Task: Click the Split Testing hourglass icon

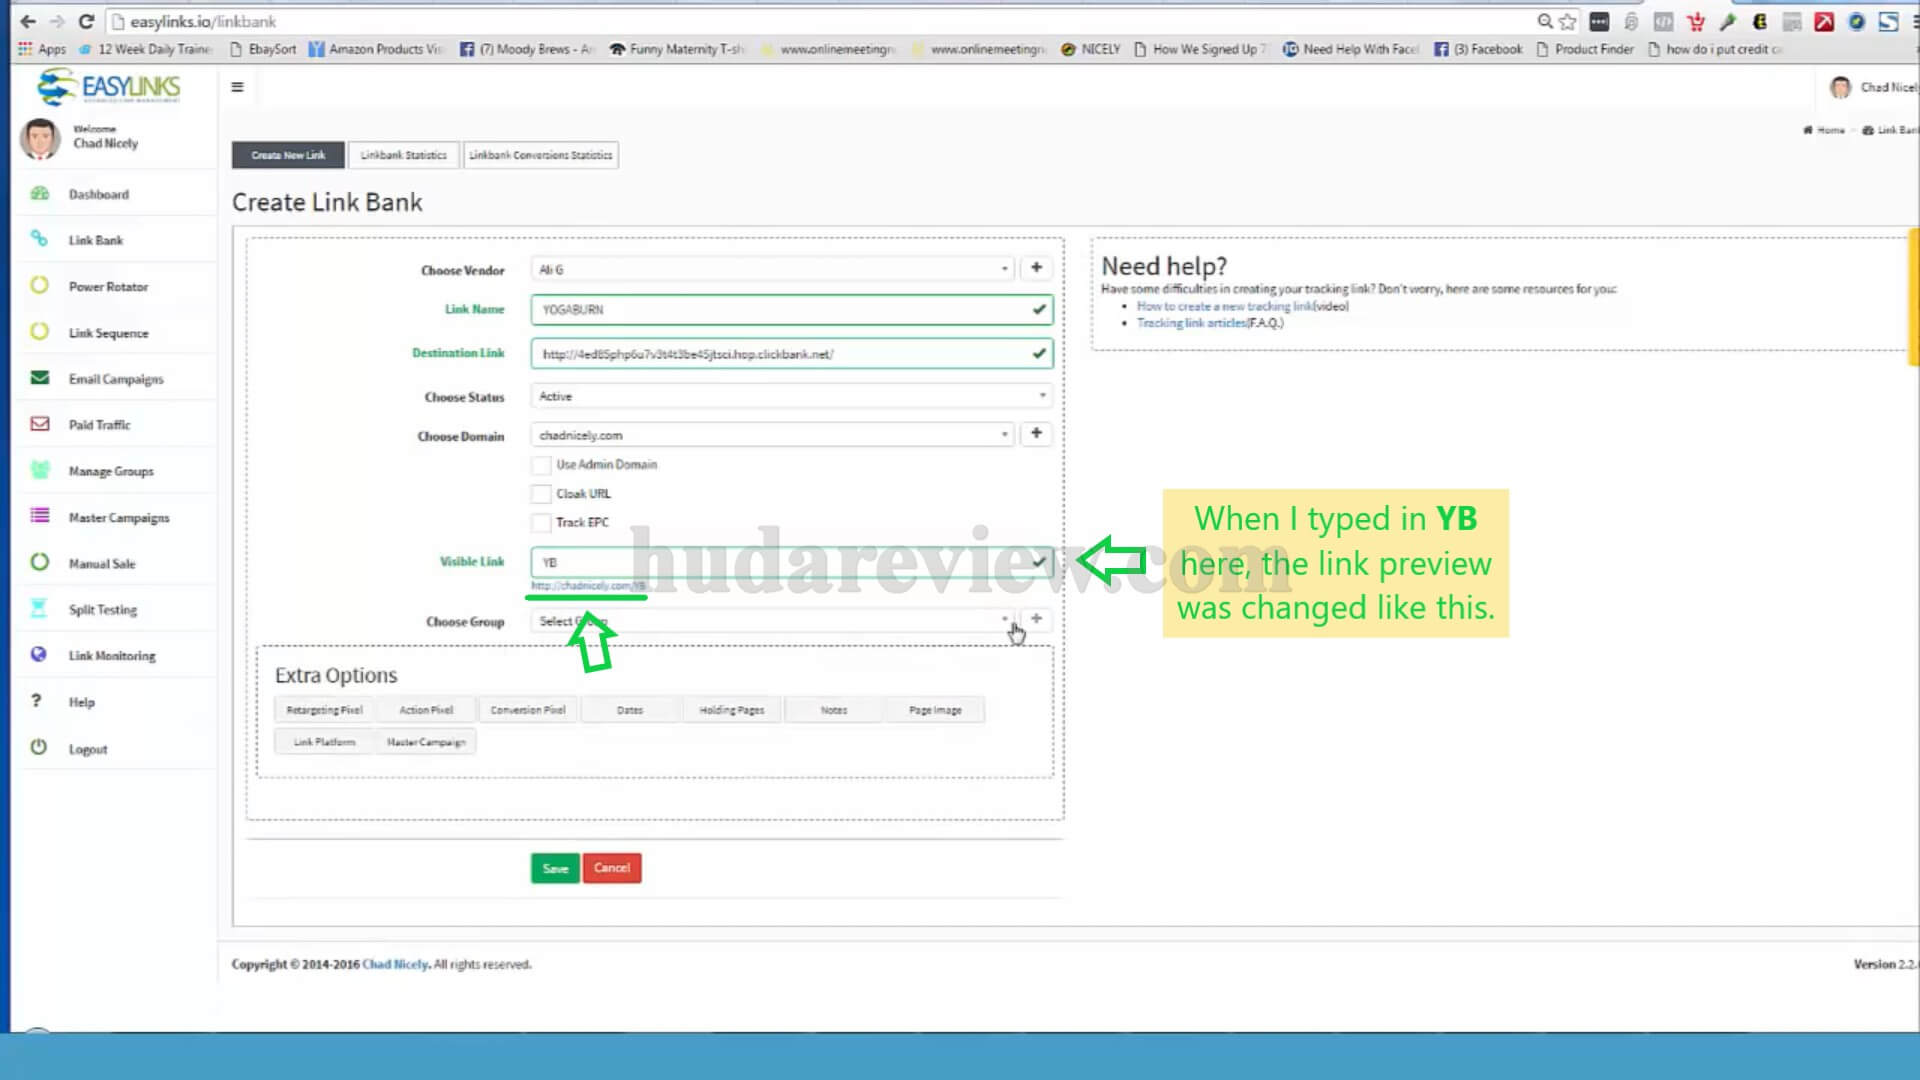Action: pyautogui.click(x=39, y=608)
